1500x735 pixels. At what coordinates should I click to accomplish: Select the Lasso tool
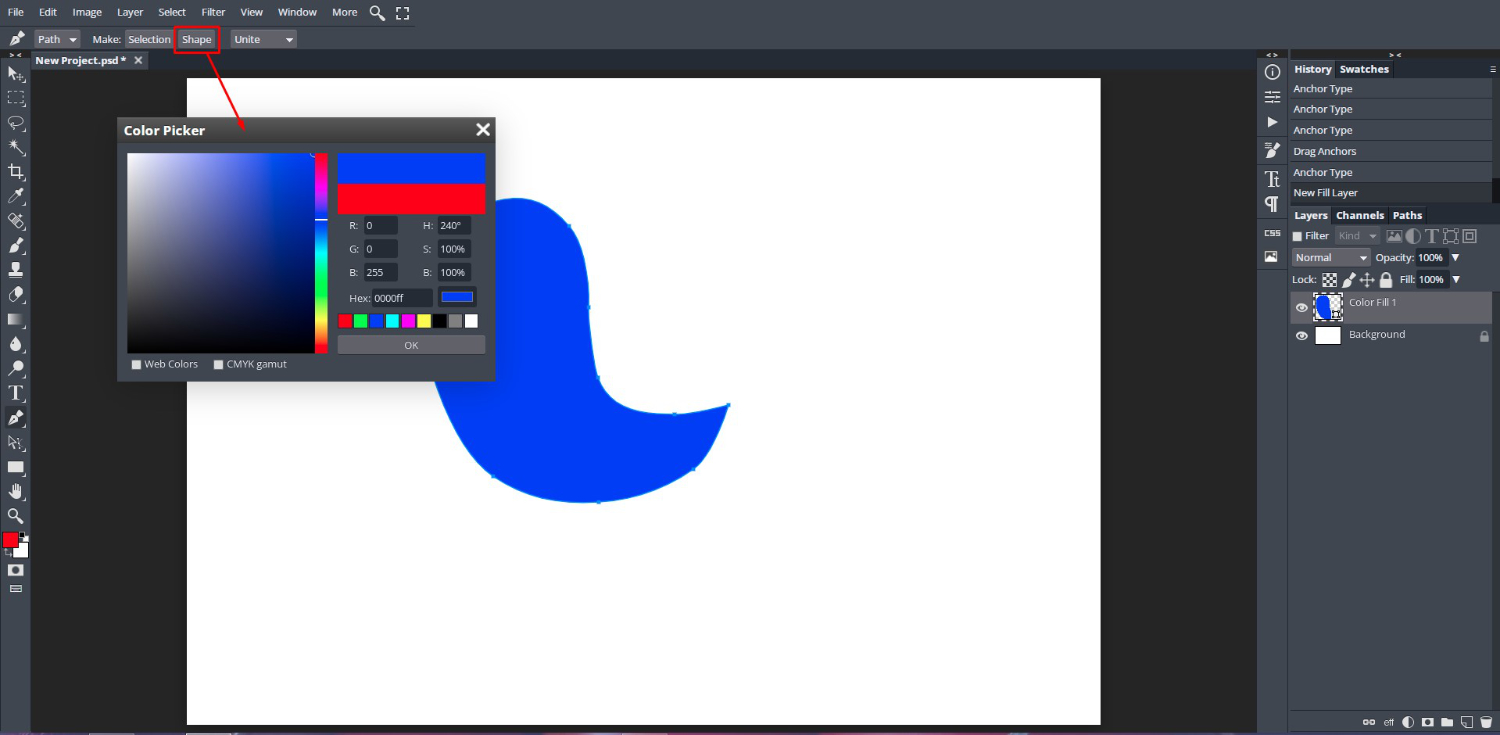coord(16,123)
